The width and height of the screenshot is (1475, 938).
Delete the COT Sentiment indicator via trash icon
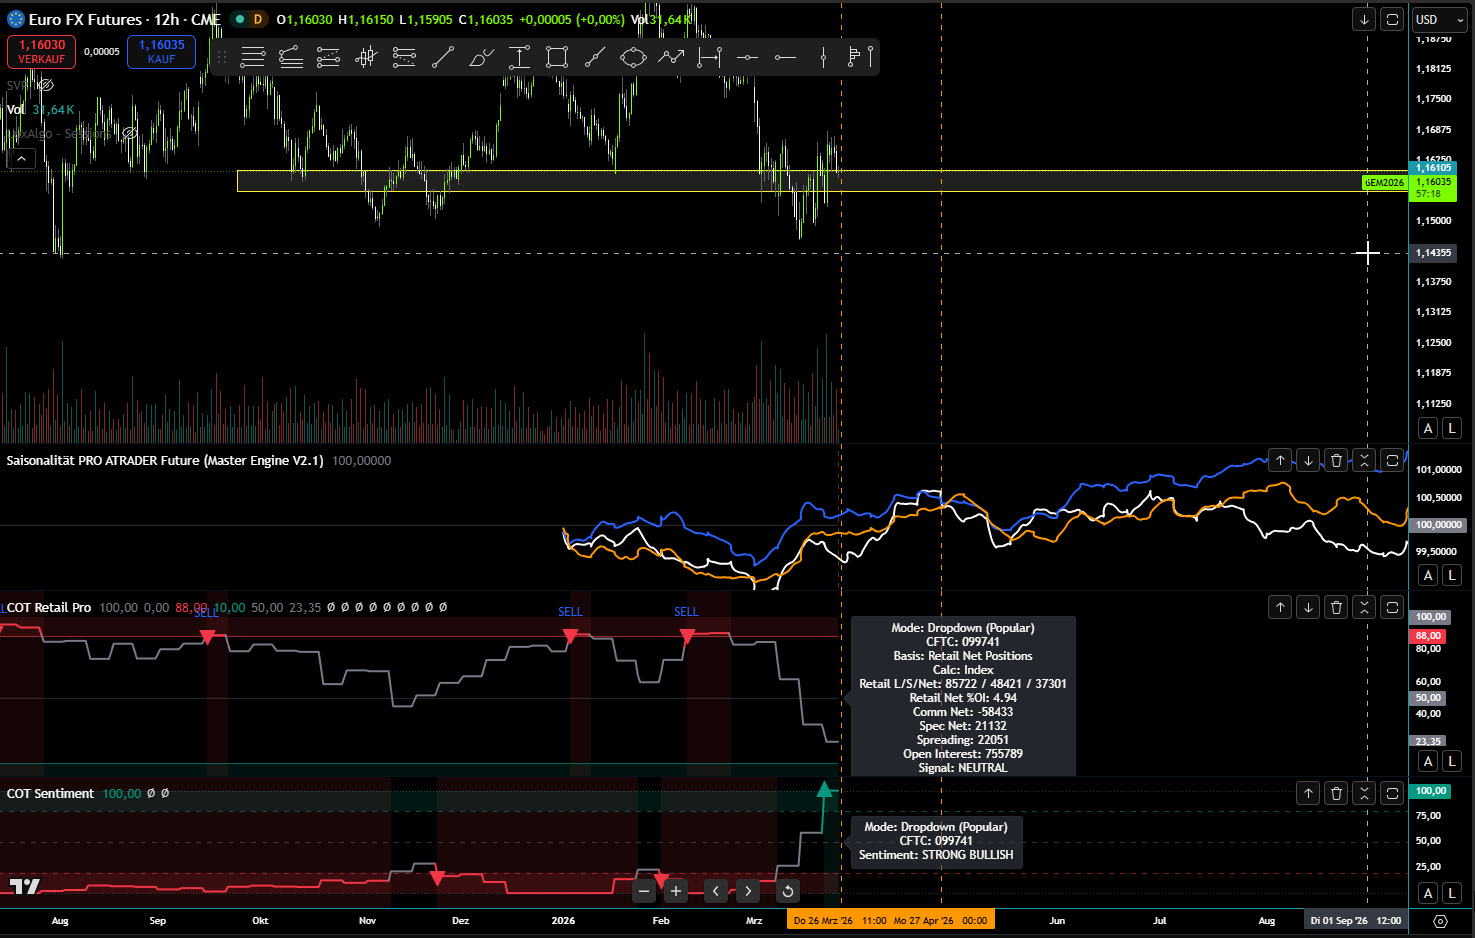click(x=1336, y=792)
